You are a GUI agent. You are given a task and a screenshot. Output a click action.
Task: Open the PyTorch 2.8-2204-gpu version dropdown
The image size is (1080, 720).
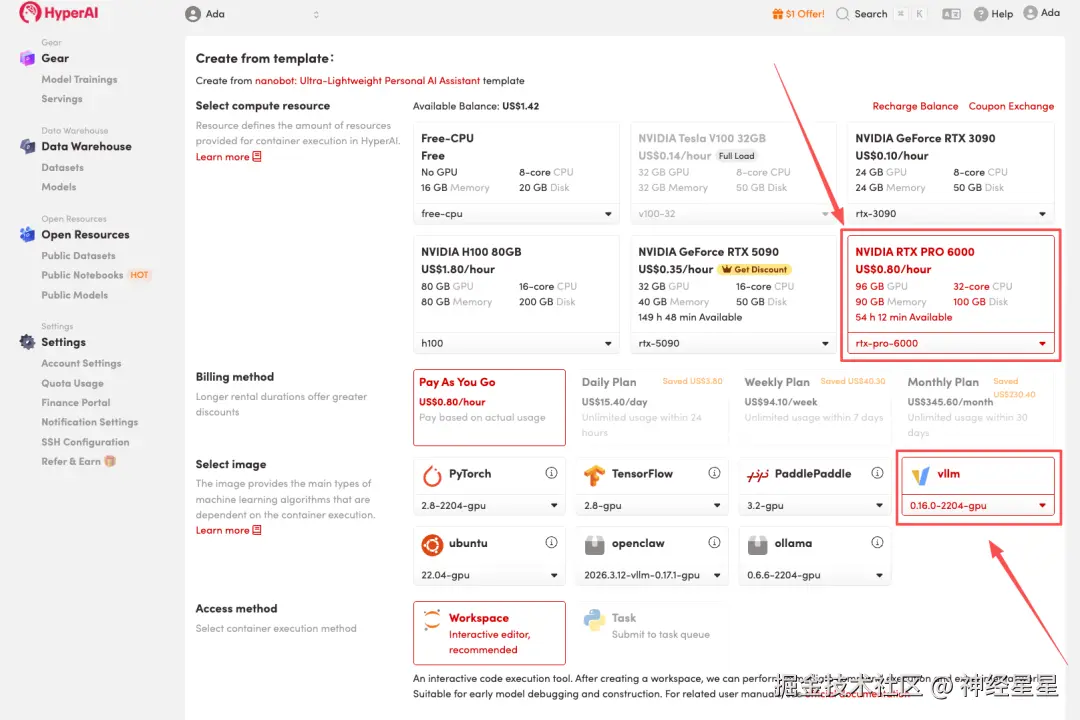(x=489, y=506)
